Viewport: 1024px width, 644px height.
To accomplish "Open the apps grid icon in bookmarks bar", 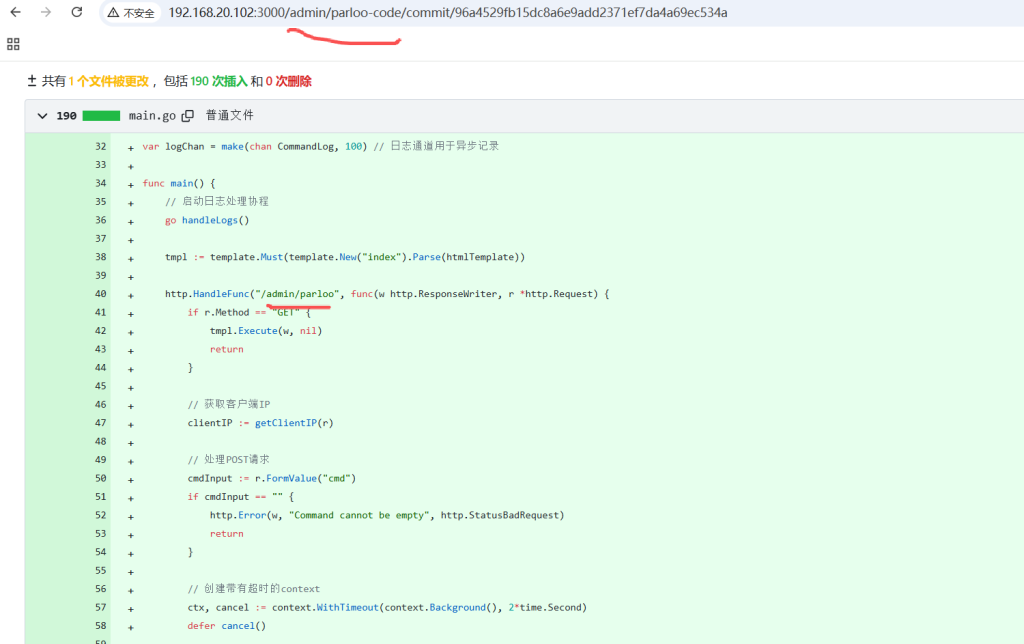I will point(13,44).
